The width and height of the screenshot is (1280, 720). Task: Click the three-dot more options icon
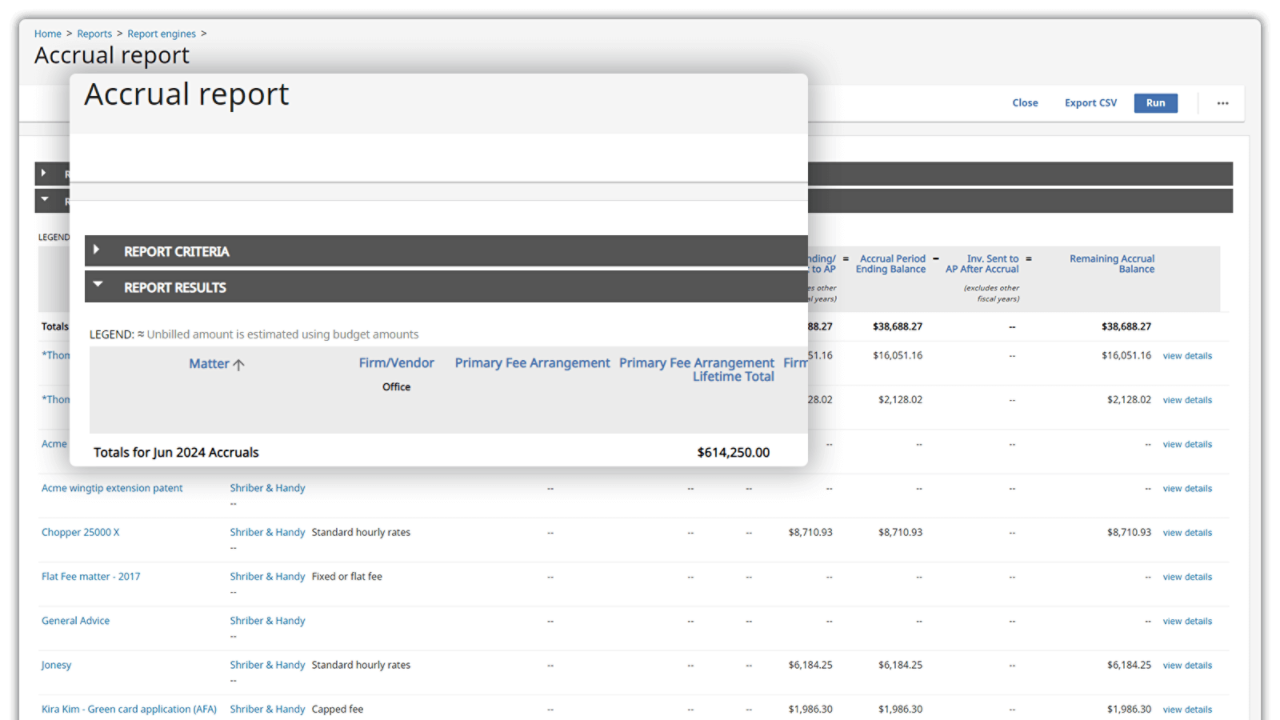tap(1222, 103)
